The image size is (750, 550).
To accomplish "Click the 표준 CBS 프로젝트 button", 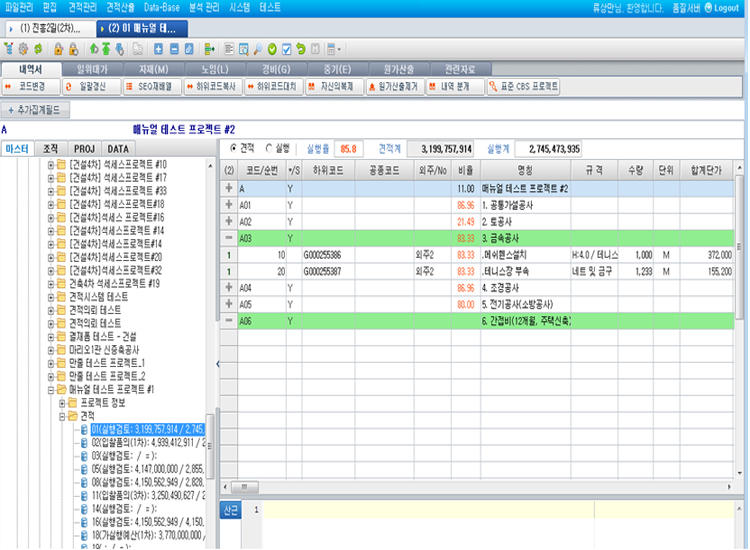I will [522, 87].
